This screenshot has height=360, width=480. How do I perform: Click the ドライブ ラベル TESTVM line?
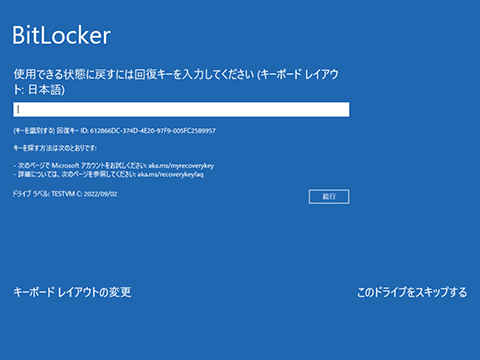(x=65, y=194)
